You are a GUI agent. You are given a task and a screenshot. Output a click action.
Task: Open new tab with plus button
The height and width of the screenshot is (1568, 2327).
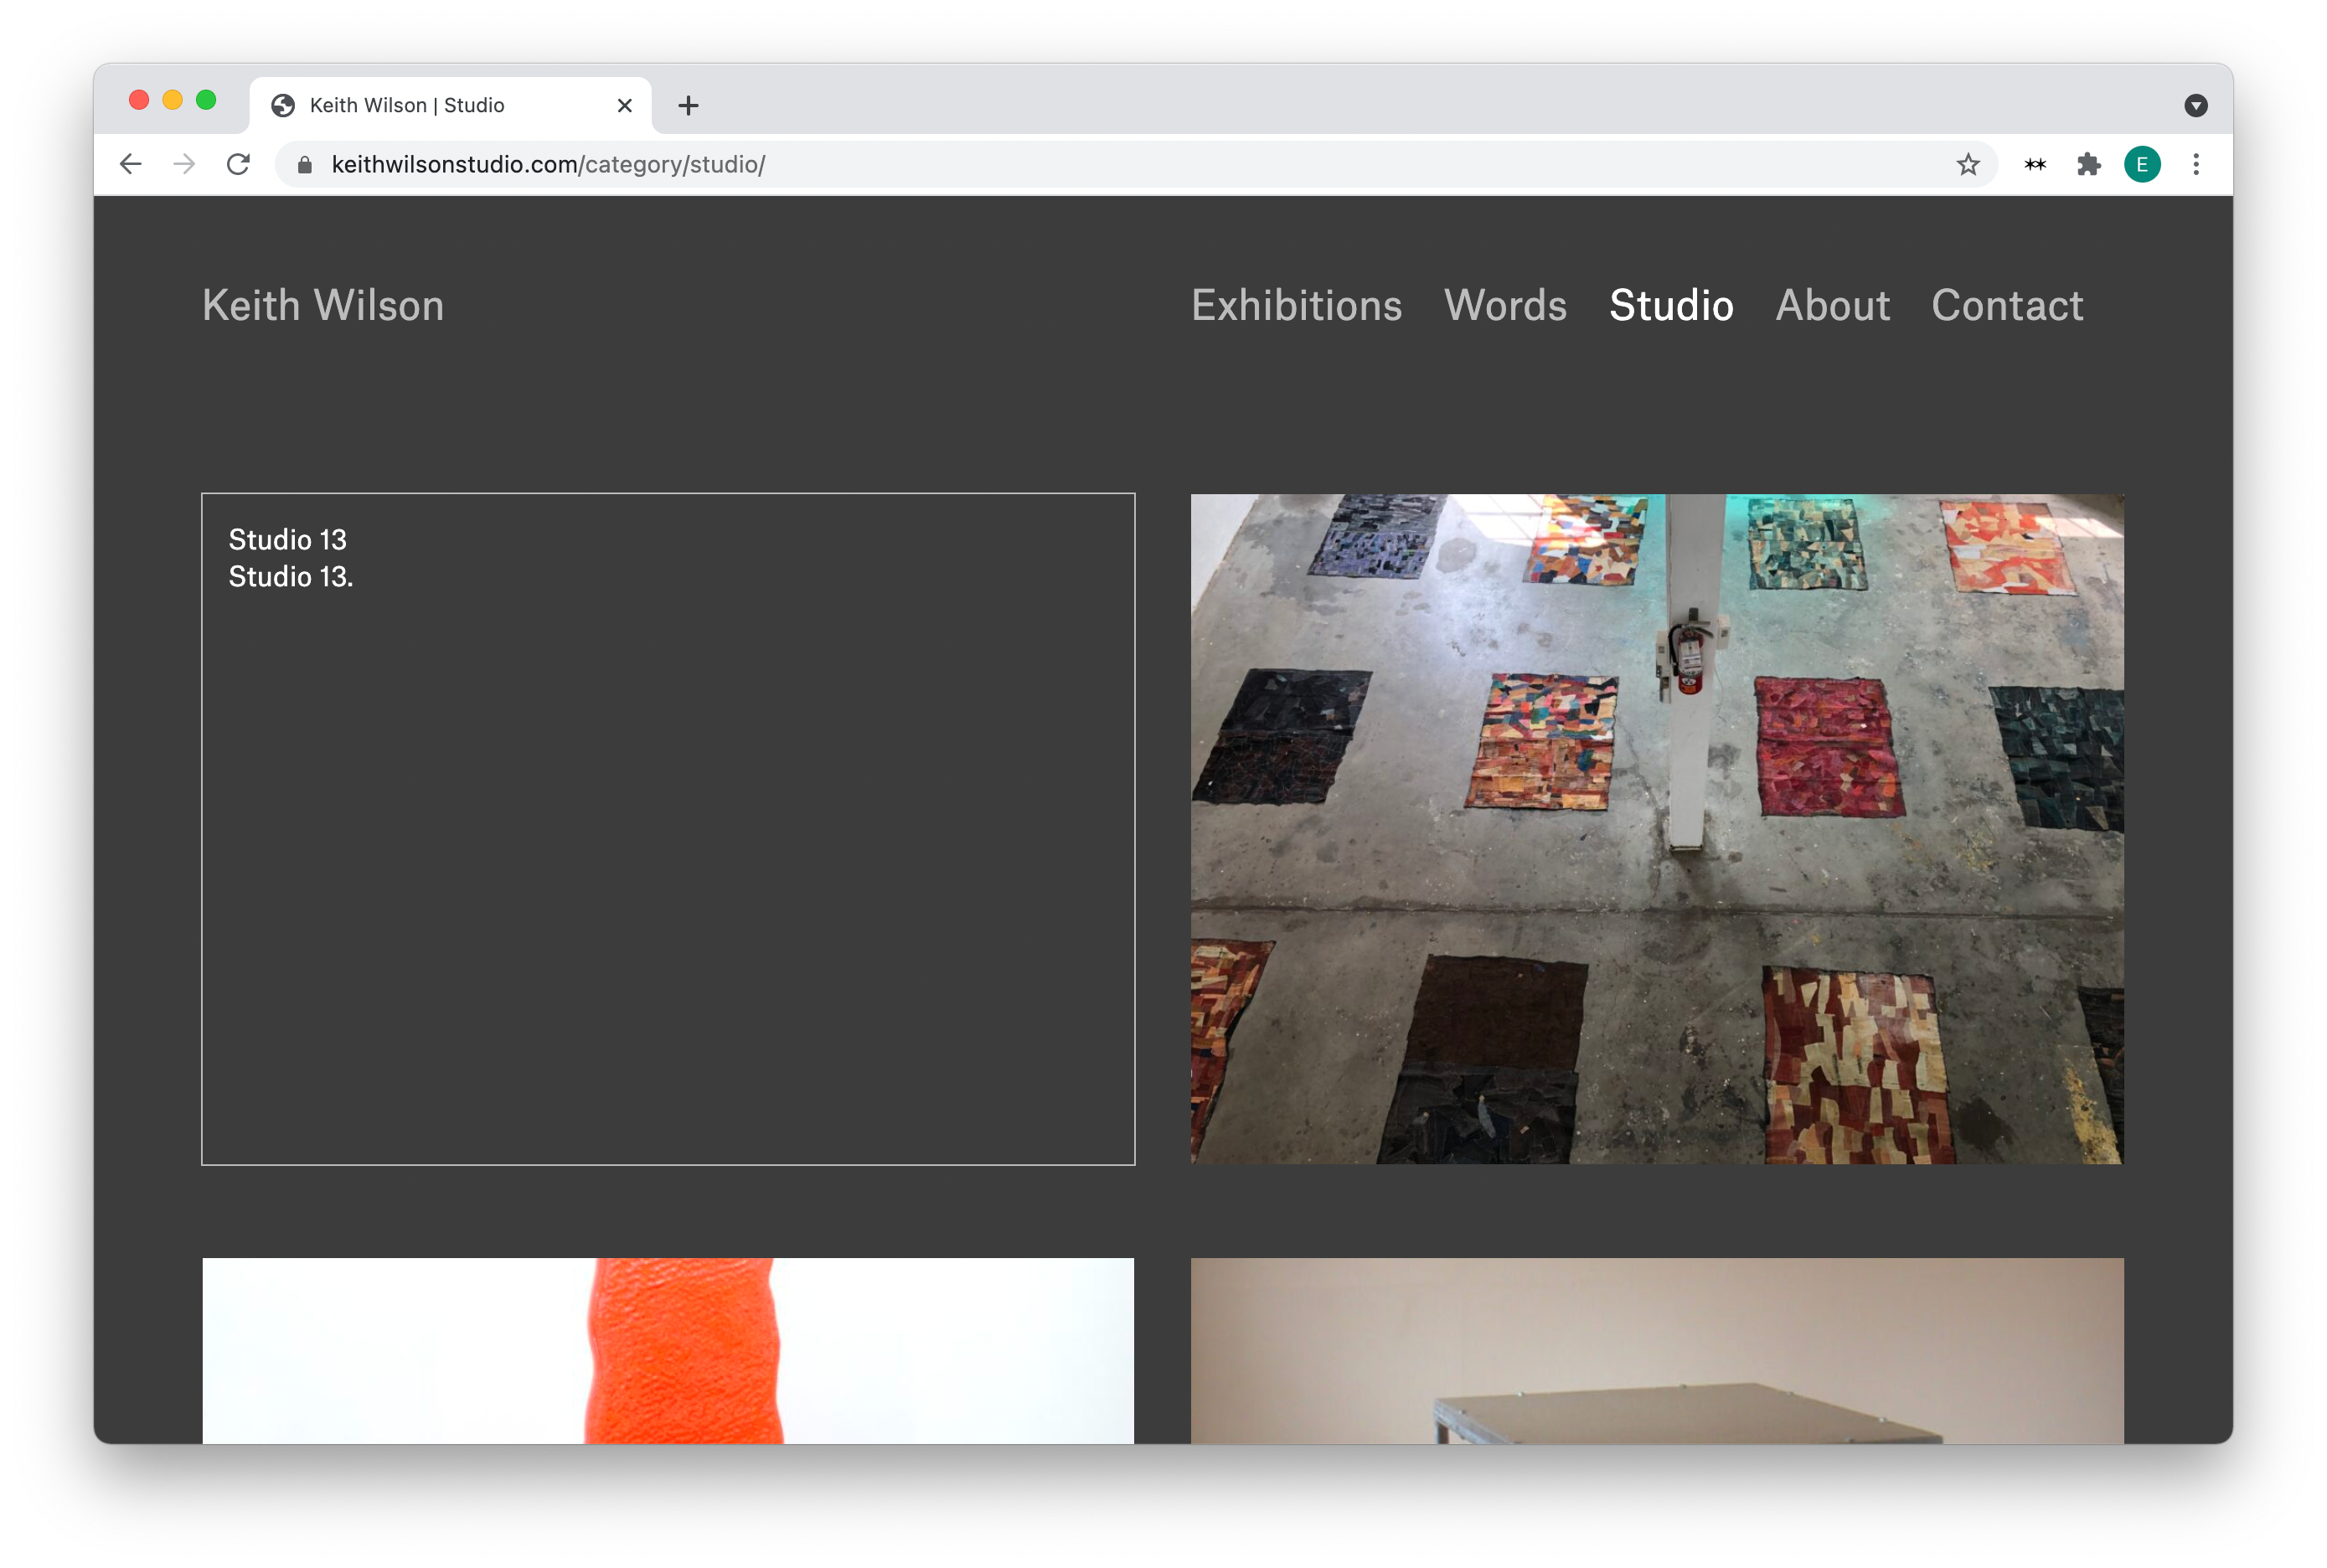[688, 105]
